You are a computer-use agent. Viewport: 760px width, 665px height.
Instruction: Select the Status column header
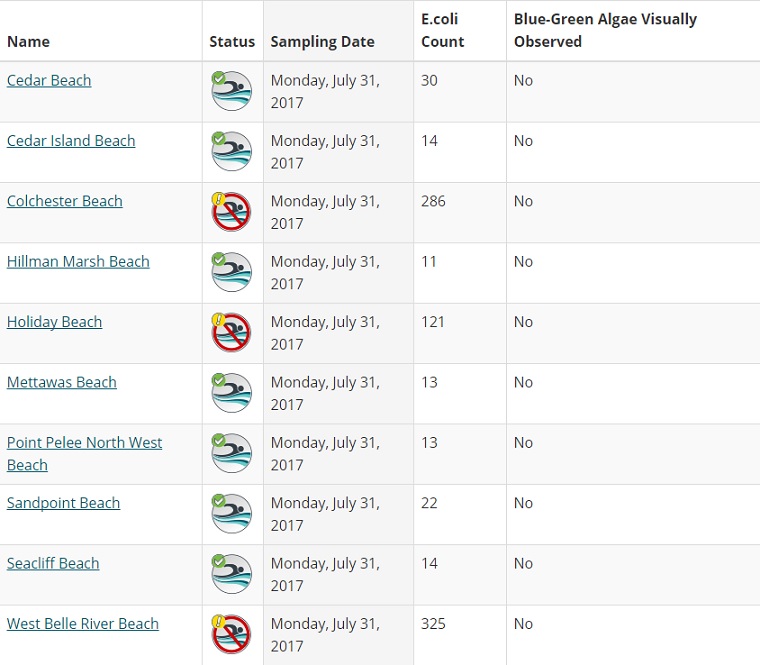[232, 42]
